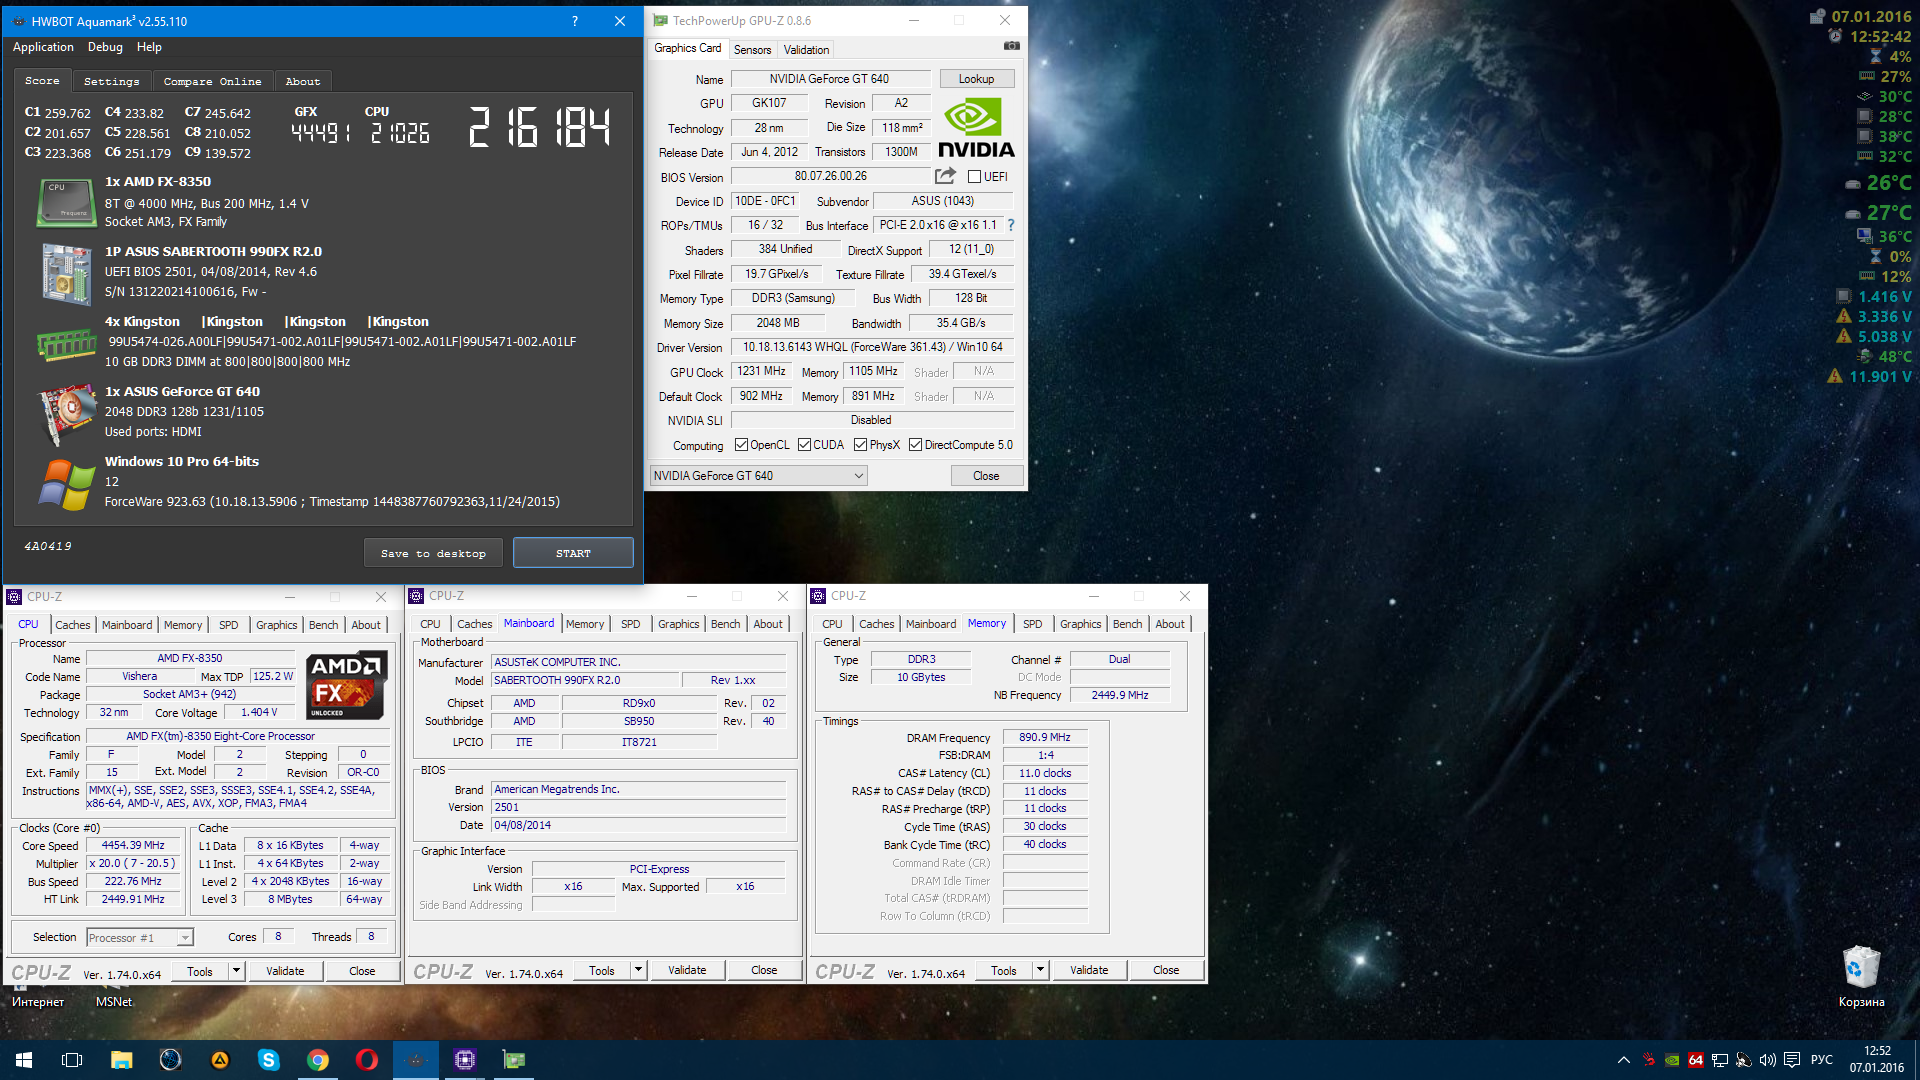
Task: Click the Lookup button in GPU-Z
Action: [976, 79]
